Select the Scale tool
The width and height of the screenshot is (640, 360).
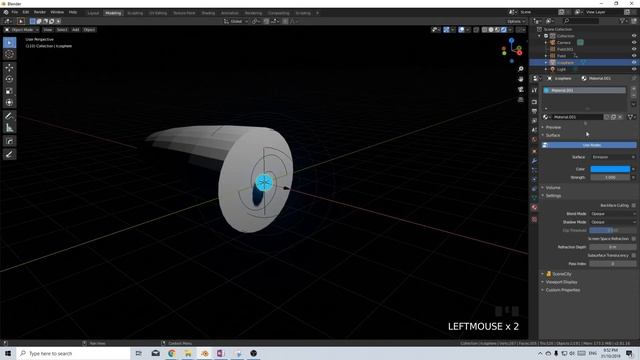tap(9, 91)
